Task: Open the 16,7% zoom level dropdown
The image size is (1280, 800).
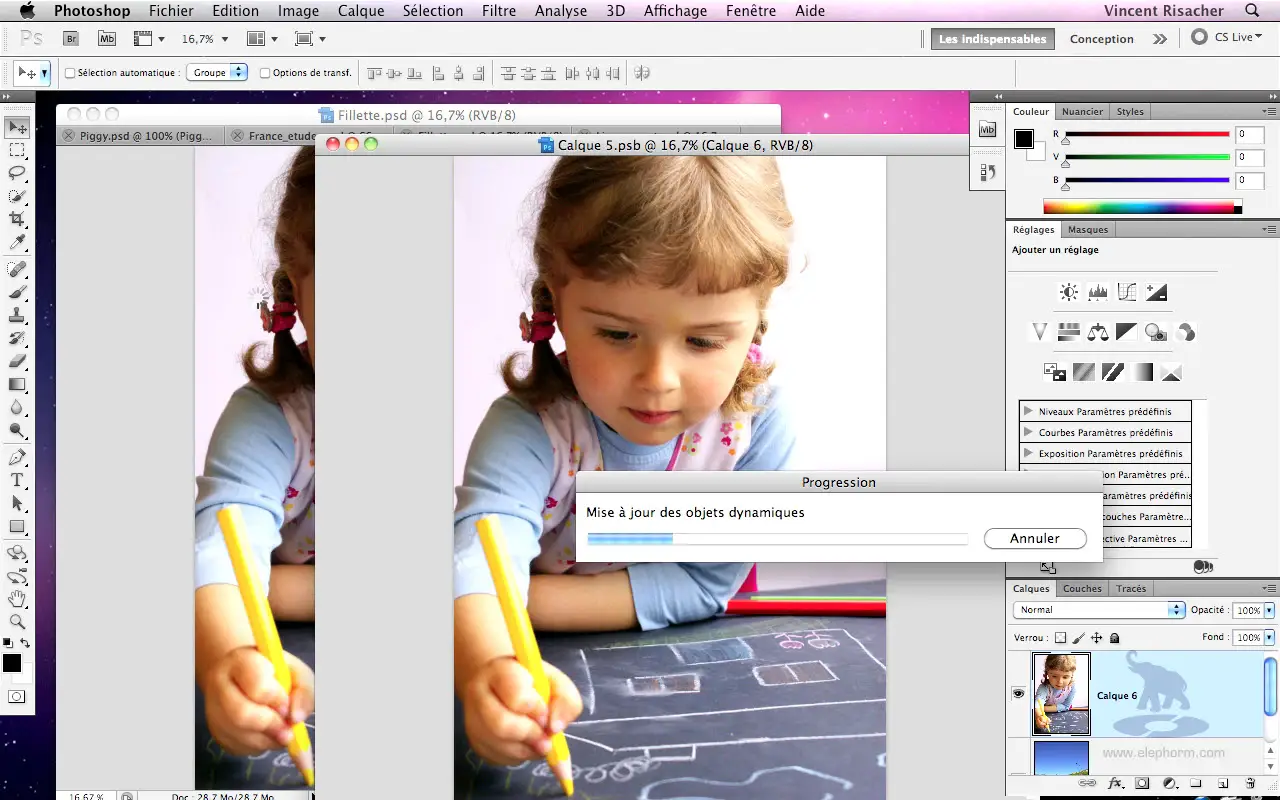Action: 225,39
